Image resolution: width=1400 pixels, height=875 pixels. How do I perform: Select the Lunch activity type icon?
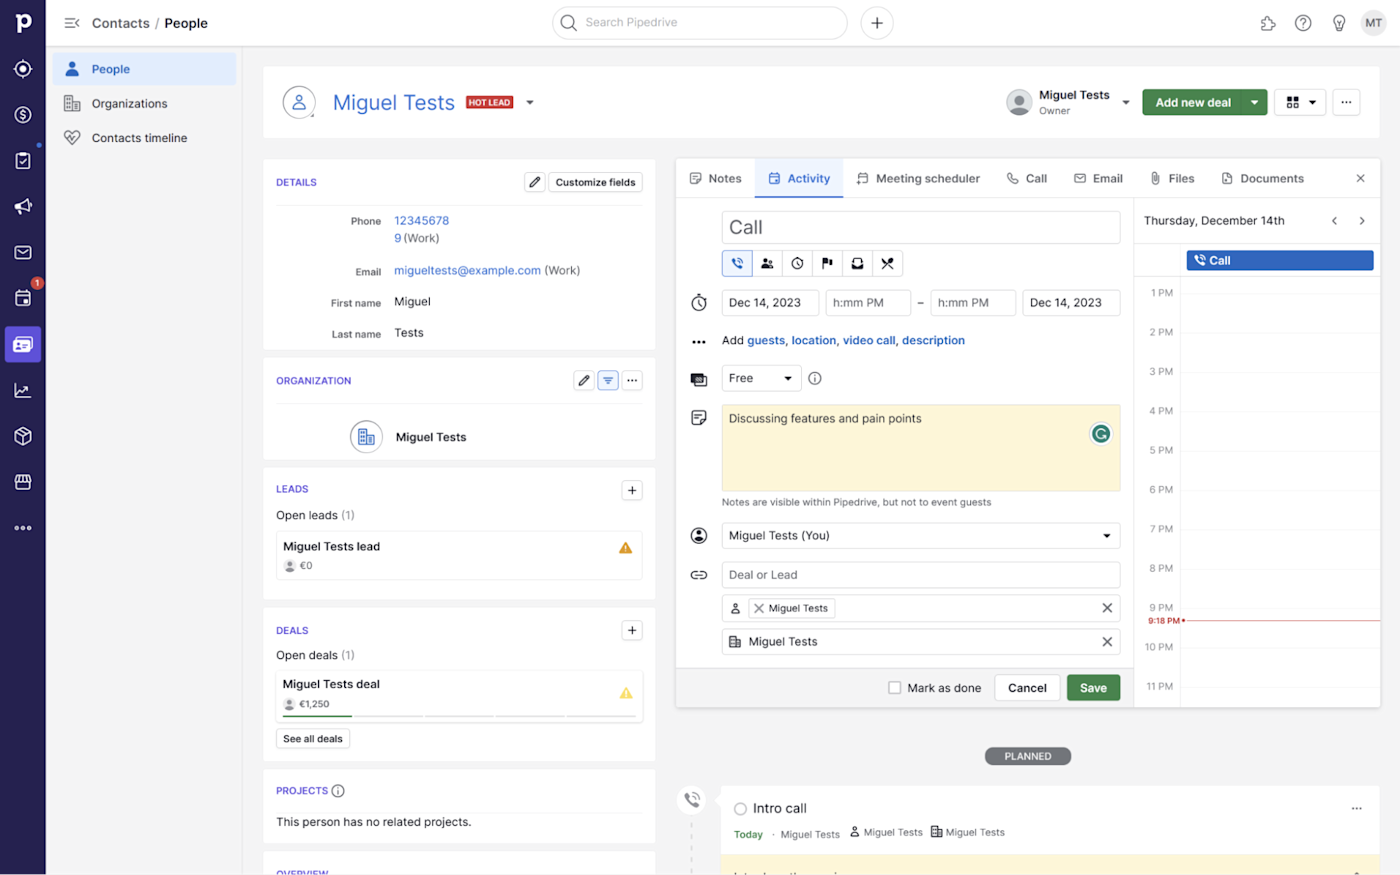(x=887, y=263)
